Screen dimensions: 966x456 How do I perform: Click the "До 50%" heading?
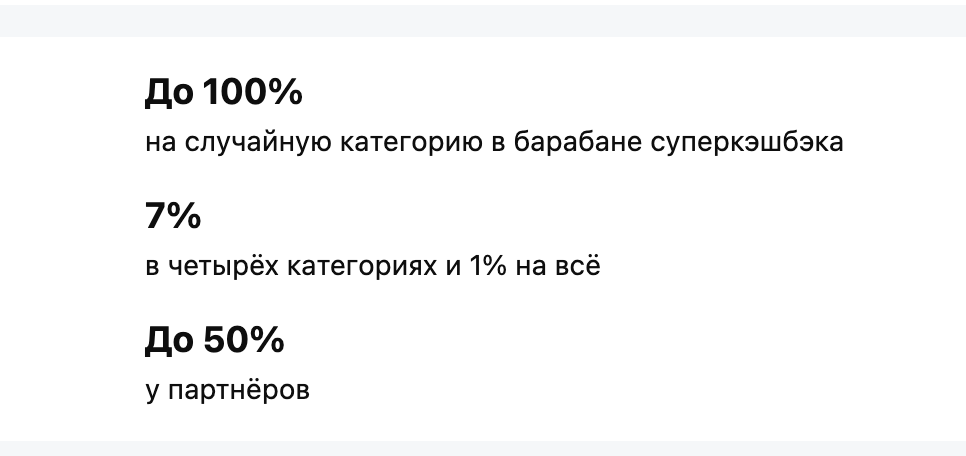click(214, 341)
